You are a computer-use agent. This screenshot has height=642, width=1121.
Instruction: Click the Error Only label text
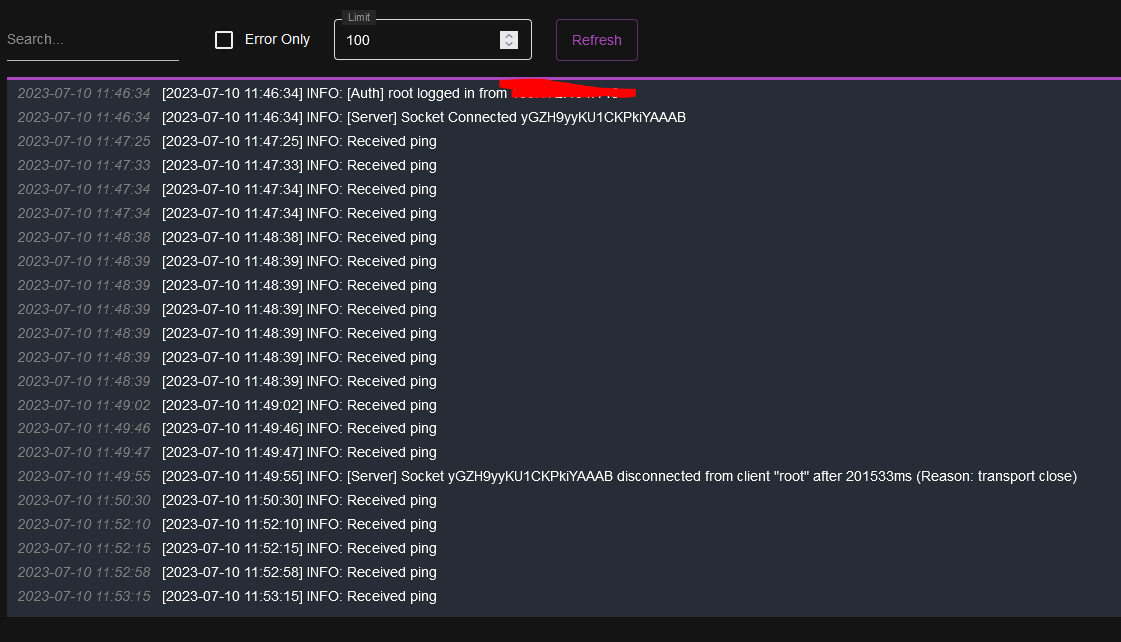click(x=277, y=39)
